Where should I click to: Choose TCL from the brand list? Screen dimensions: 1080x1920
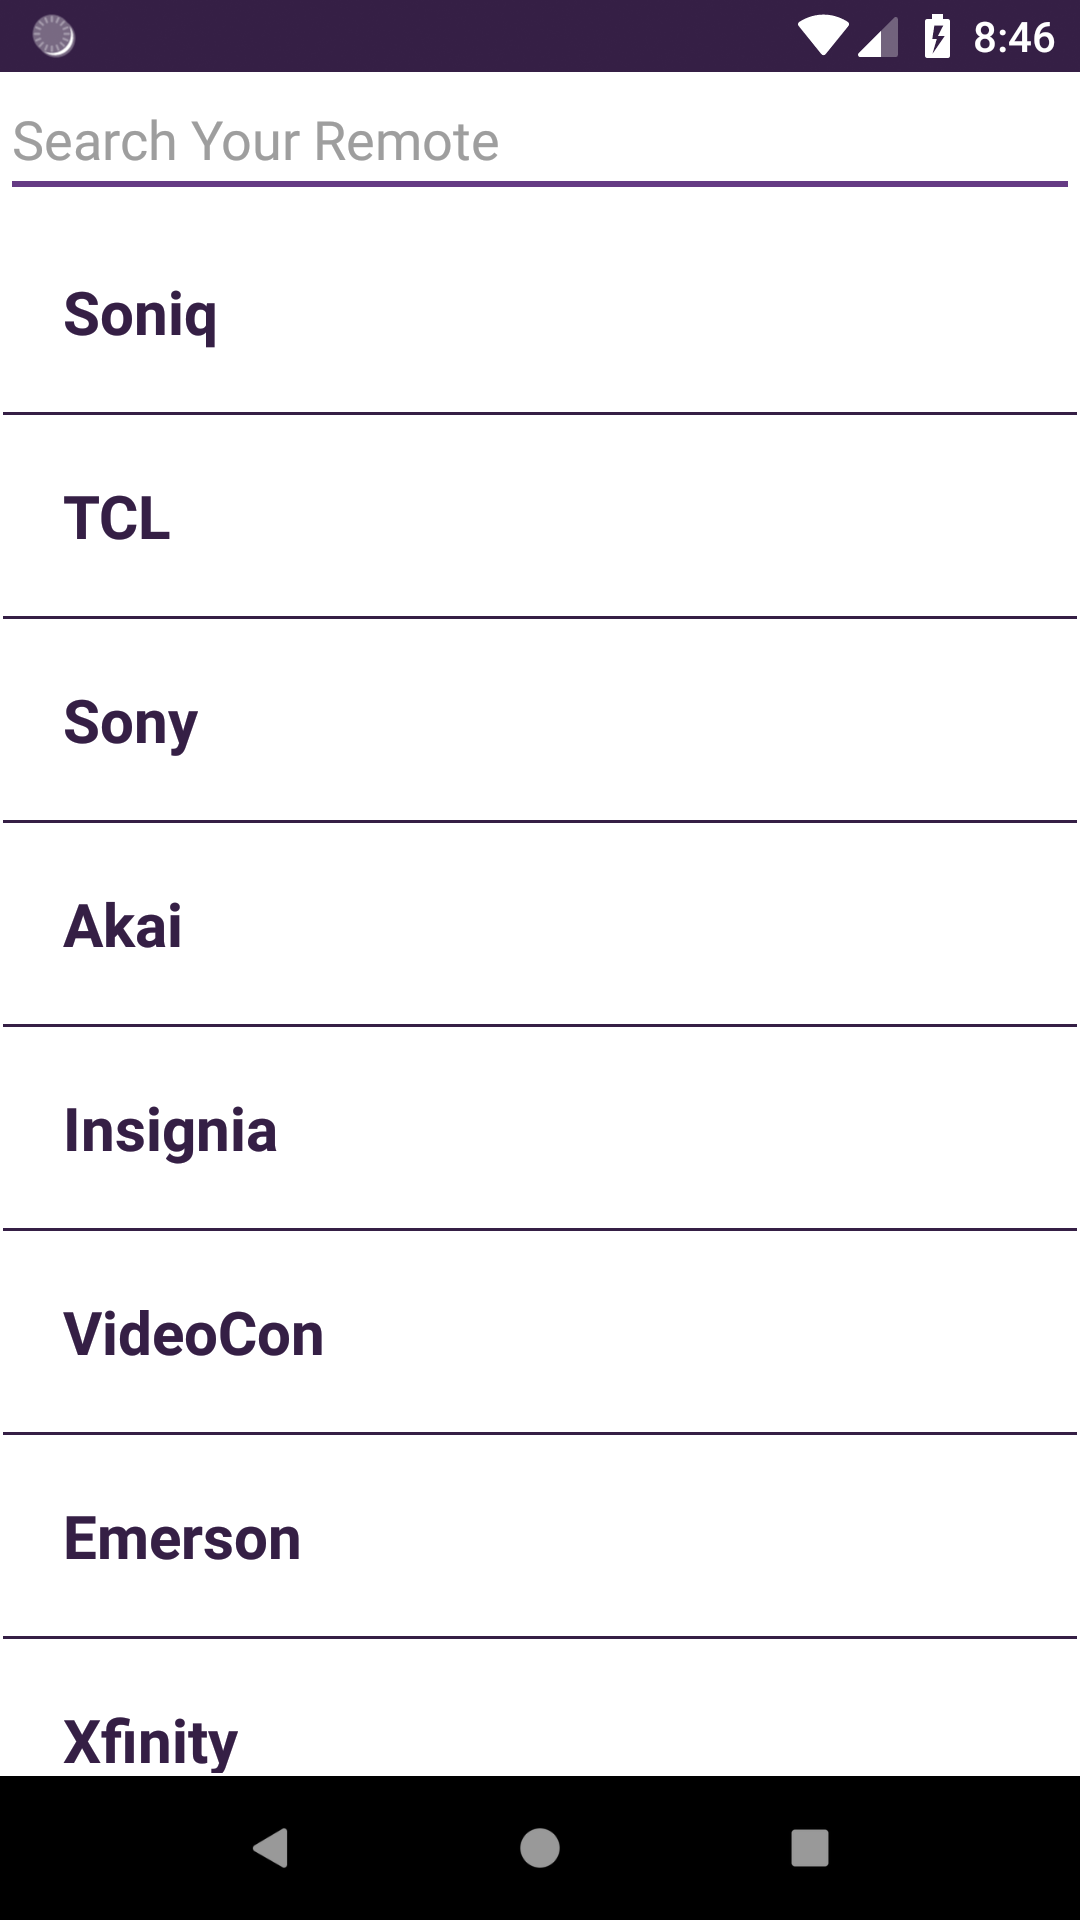tap(540, 518)
